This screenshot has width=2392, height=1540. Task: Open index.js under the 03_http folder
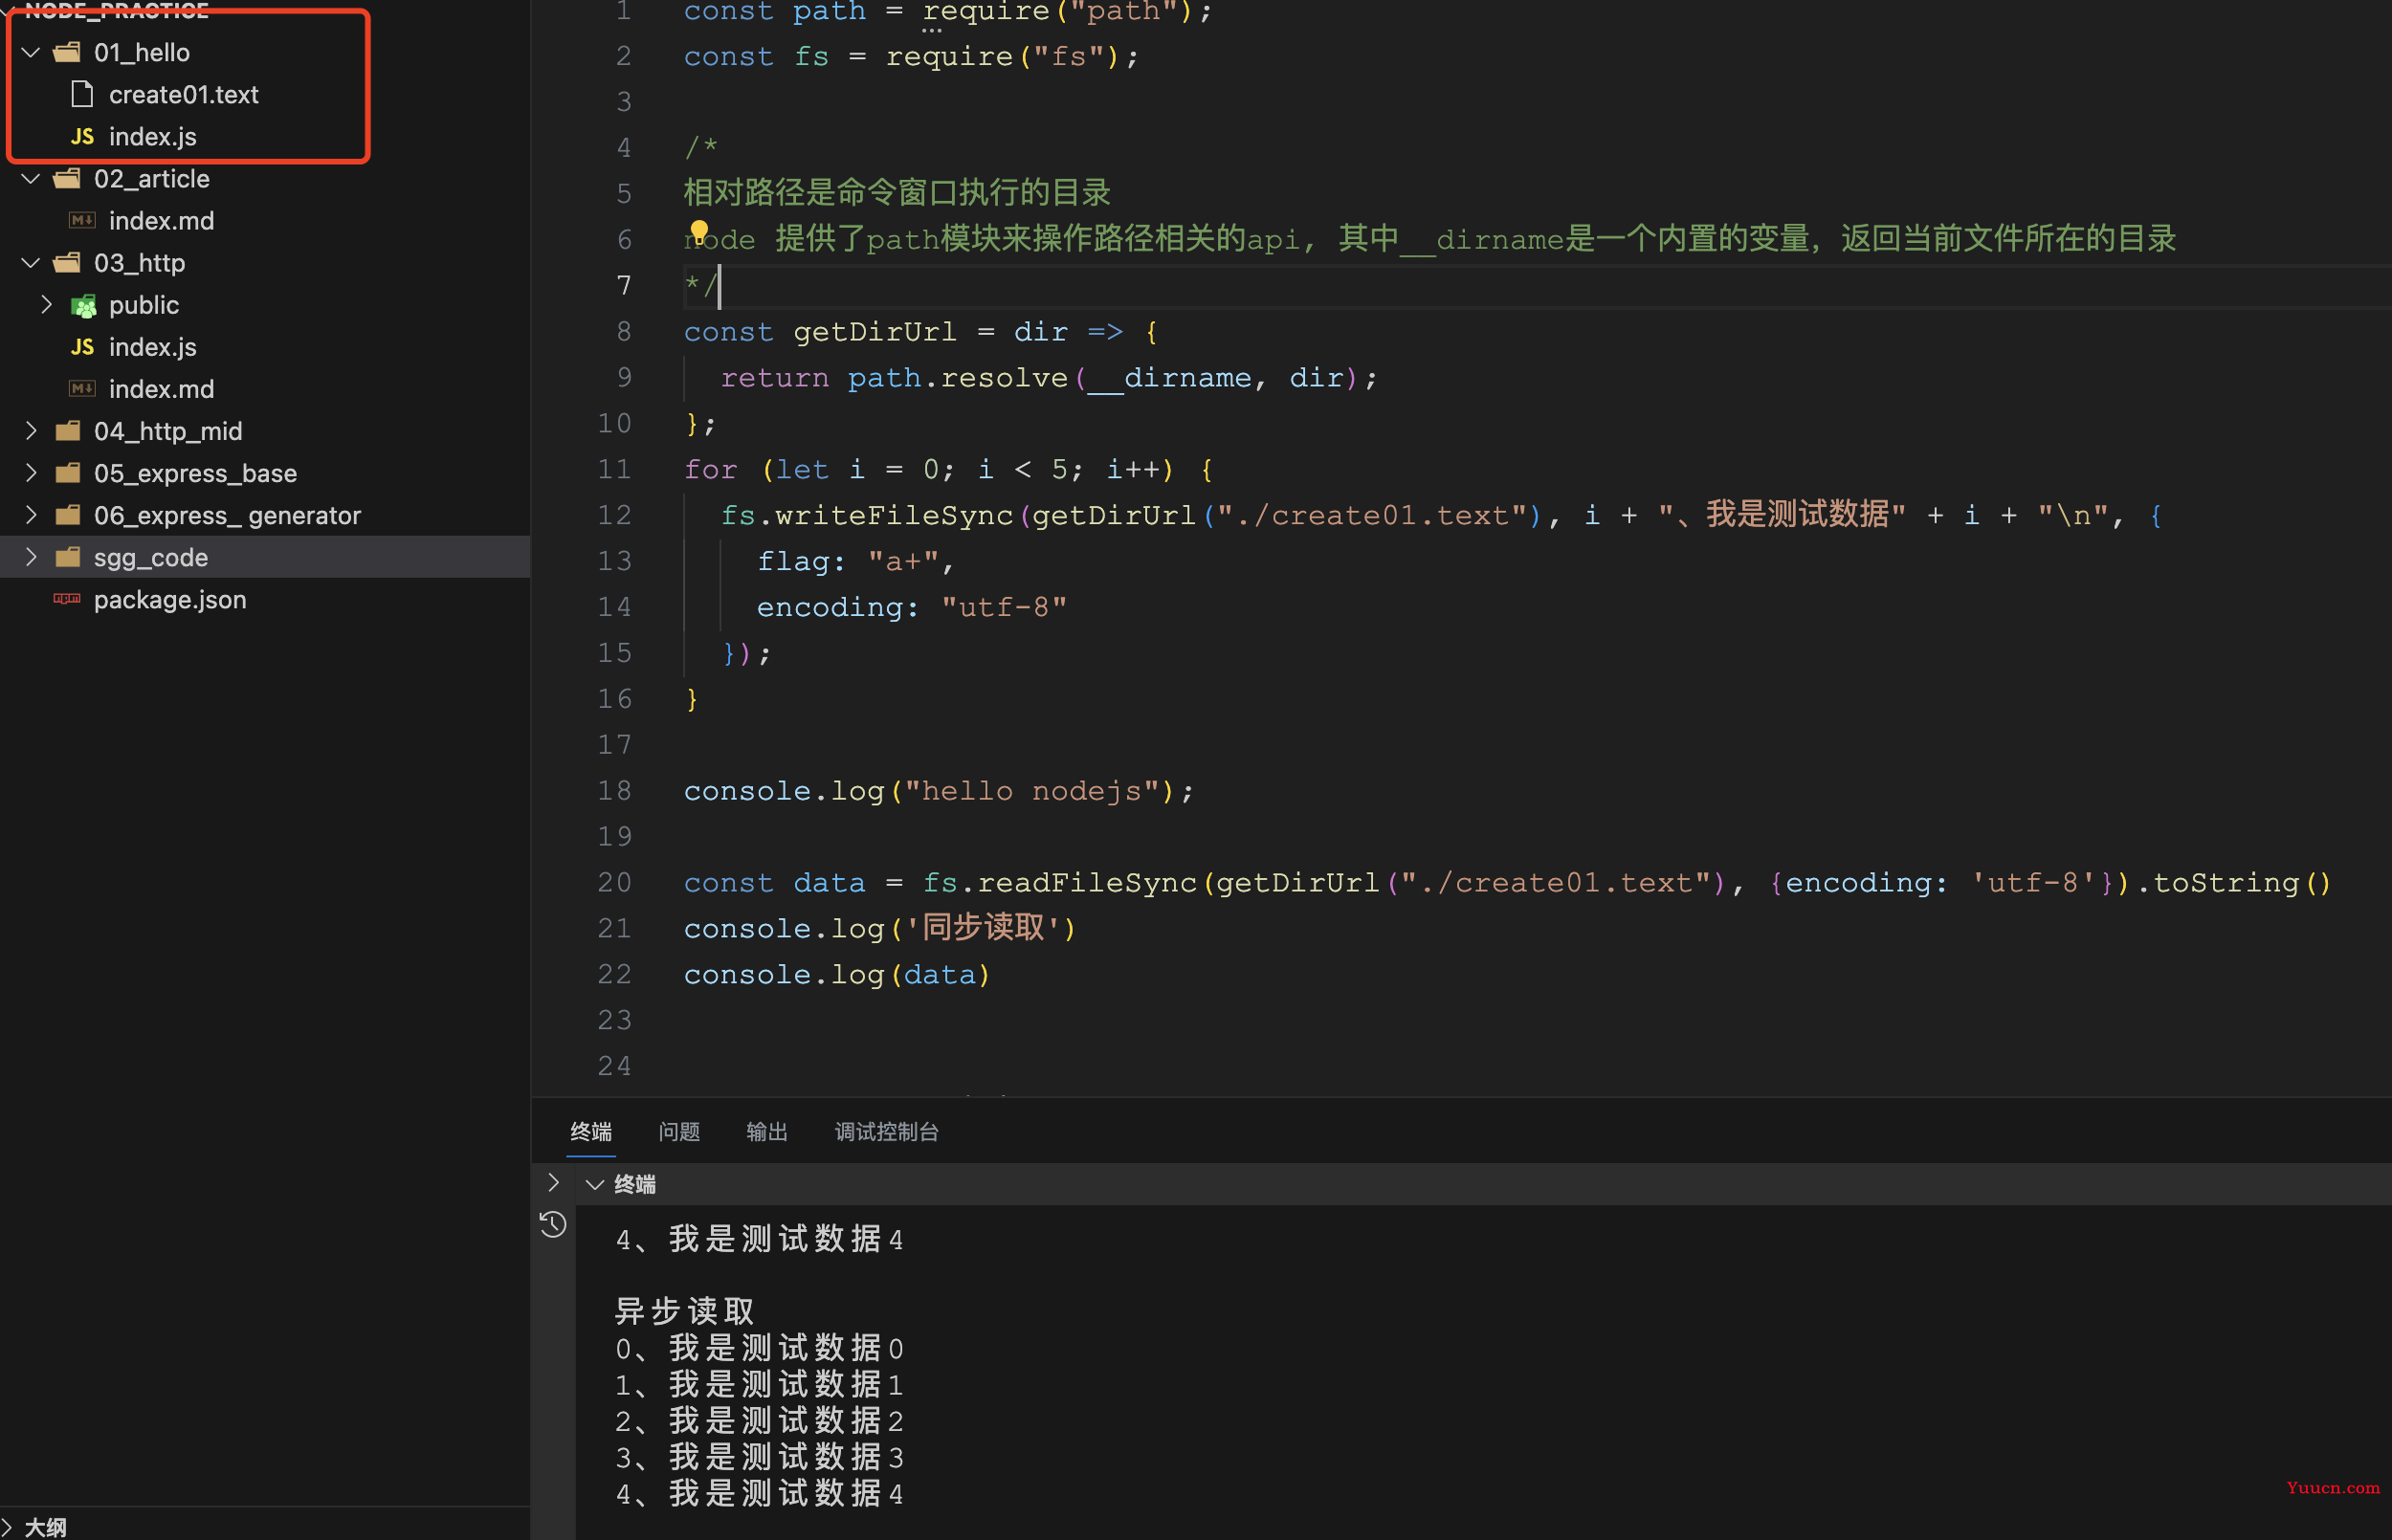coord(153,347)
